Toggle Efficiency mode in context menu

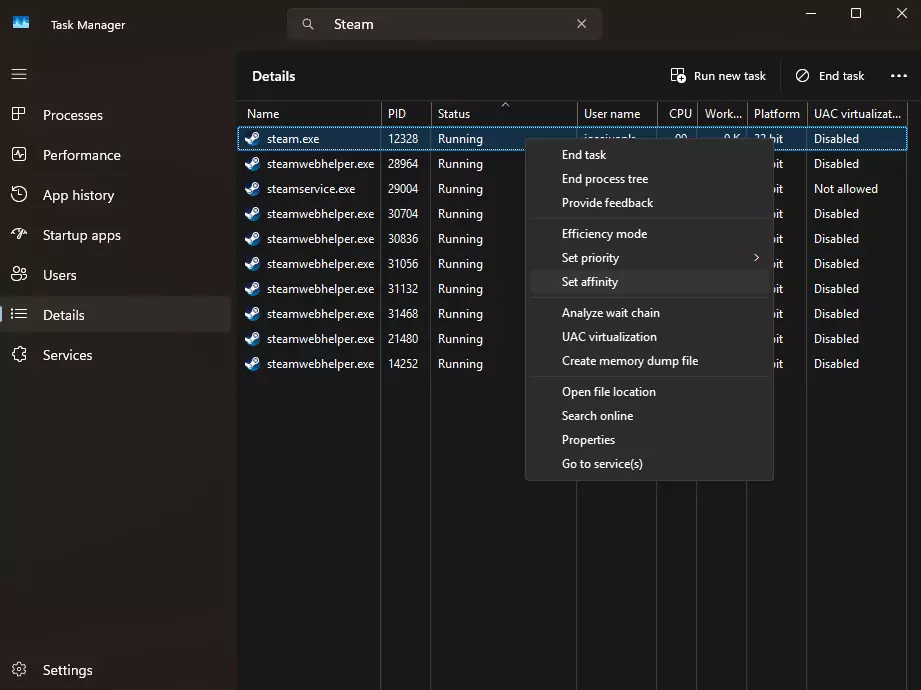click(x=604, y=234)
